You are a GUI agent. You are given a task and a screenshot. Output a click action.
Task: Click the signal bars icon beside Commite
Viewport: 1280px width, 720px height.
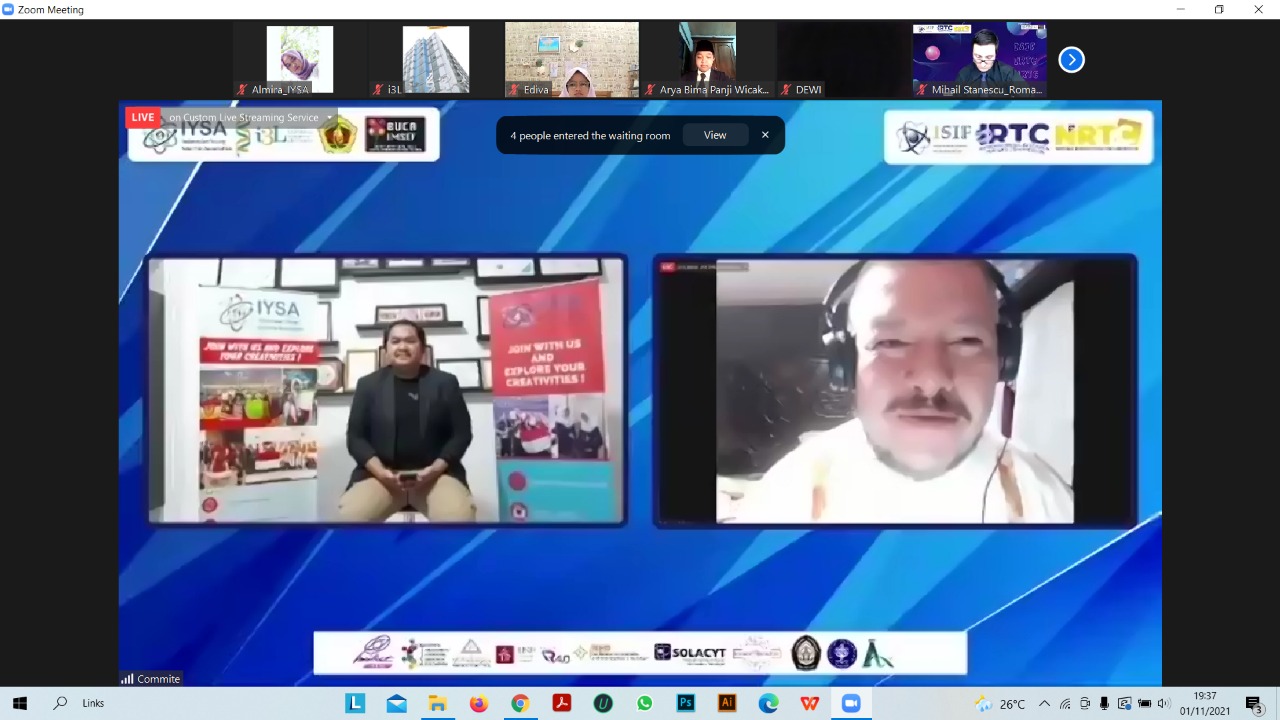(127, 679)
